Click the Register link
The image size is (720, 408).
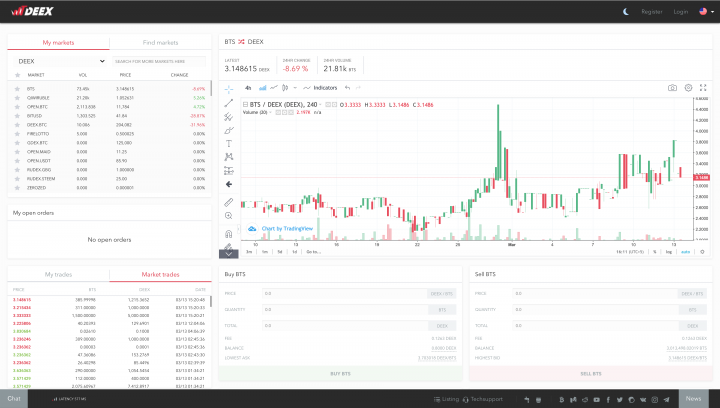pyautogui.click(x=652, y=11)
